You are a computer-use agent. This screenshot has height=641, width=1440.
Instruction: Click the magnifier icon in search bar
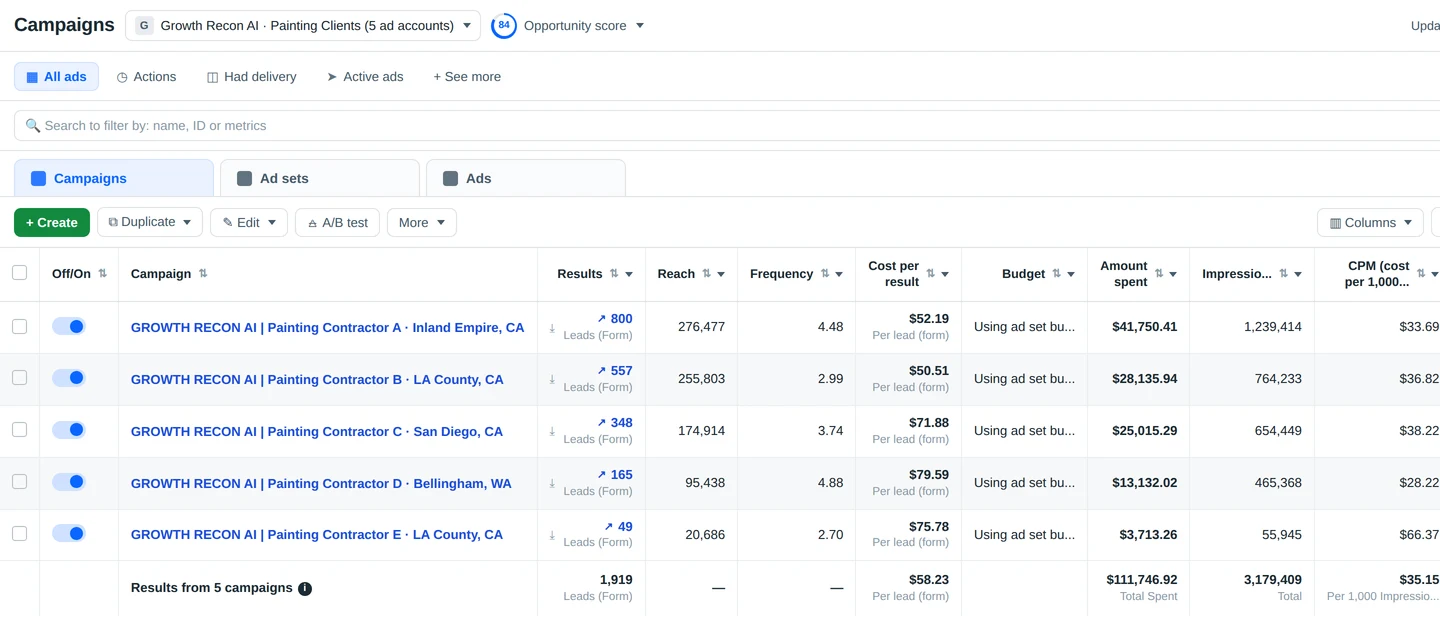[33, 126]
